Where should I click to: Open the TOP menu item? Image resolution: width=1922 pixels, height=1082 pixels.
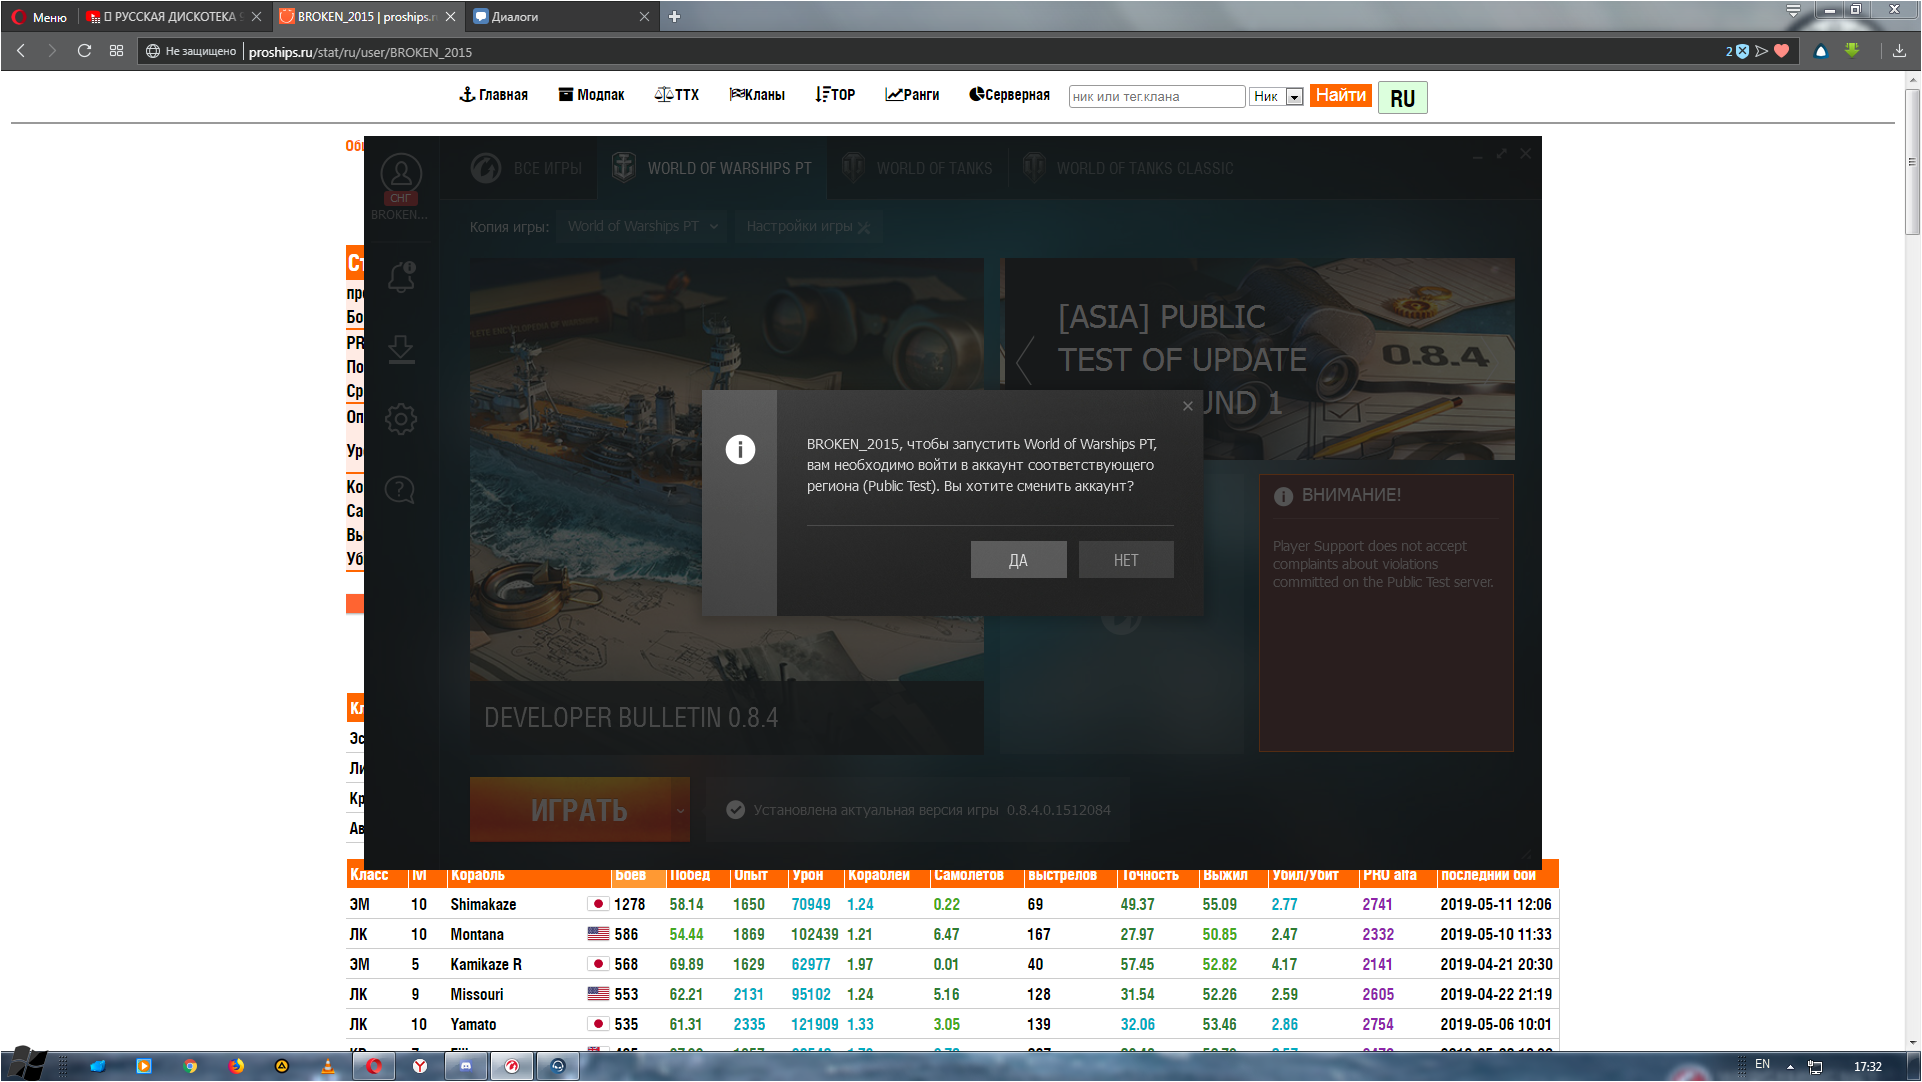point(836,95)
